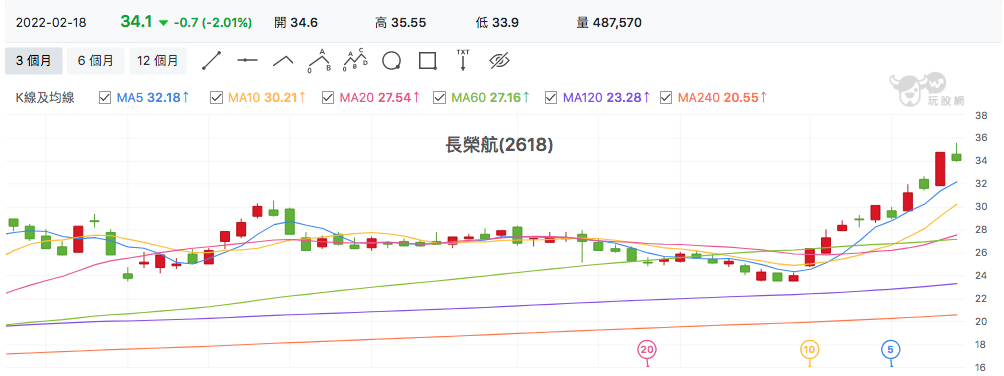Click the chart title 長榮航(2618)
This screenshot has width=1004, height=376.
click(499, 145)
